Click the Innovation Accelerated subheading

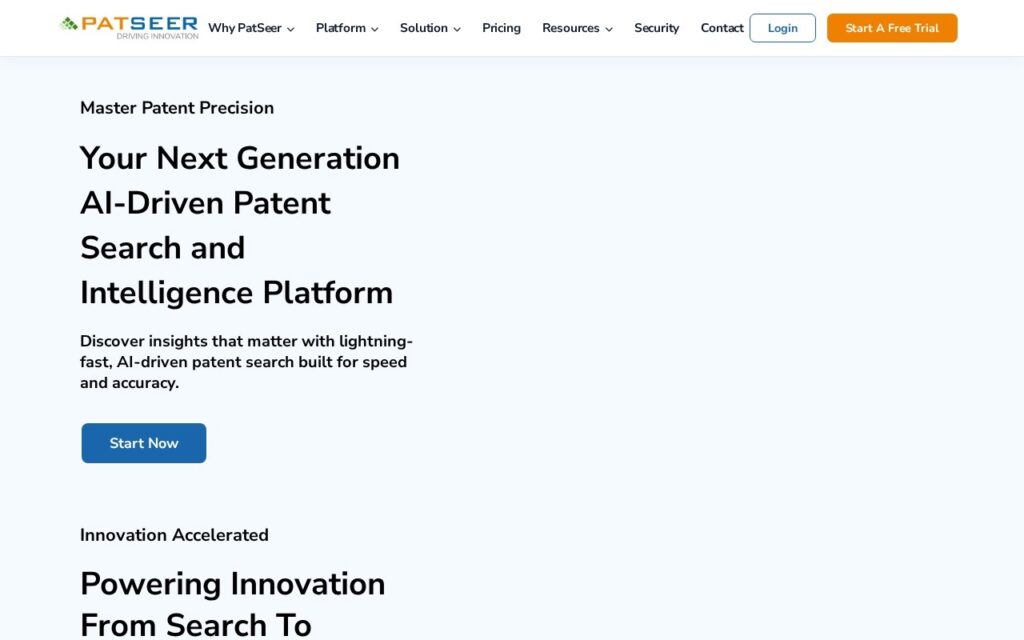[174, 535]
